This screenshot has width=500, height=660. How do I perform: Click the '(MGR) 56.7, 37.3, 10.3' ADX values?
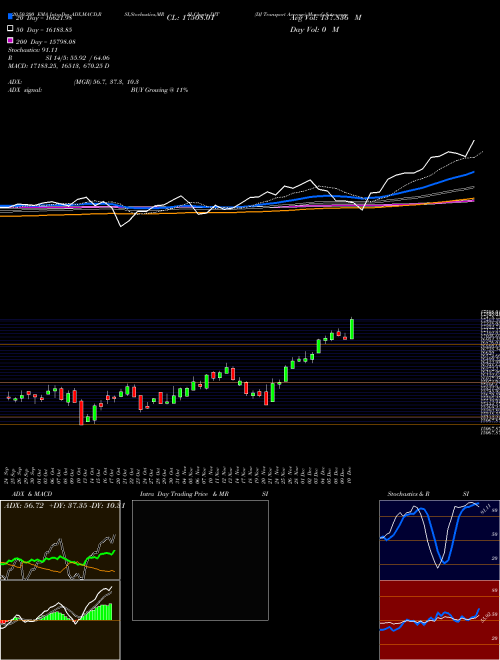[106, 82]
